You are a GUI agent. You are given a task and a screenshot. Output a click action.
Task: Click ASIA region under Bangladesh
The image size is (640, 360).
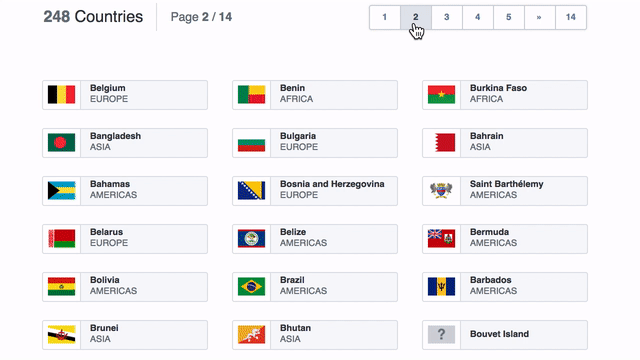tap(100, 147)
